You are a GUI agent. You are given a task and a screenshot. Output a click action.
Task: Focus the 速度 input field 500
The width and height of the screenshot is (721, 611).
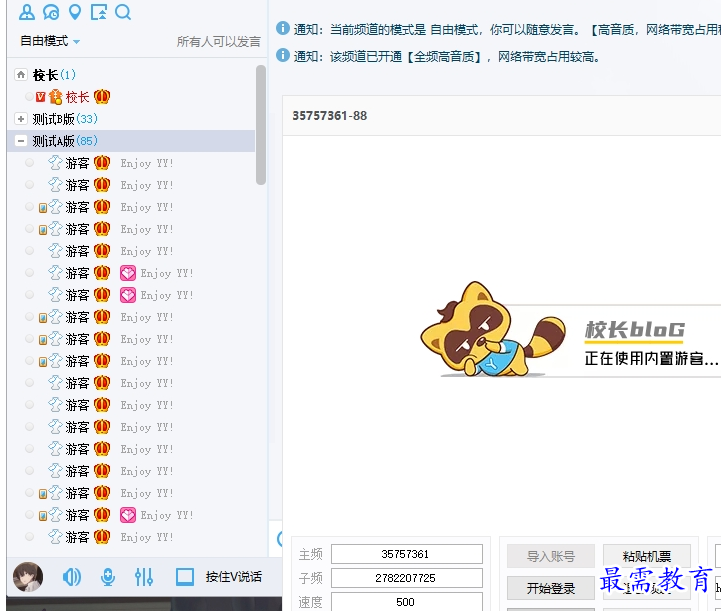[x=406, y=601]
